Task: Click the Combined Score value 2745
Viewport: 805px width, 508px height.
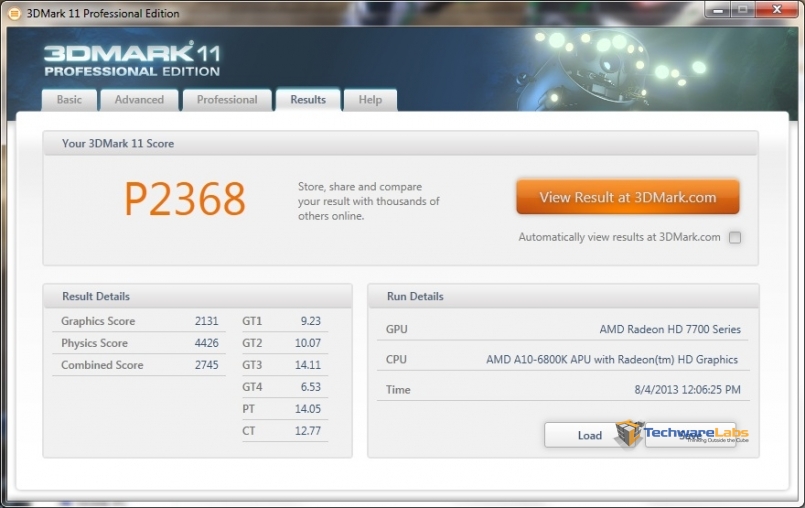Action: (x=206, y=365)
